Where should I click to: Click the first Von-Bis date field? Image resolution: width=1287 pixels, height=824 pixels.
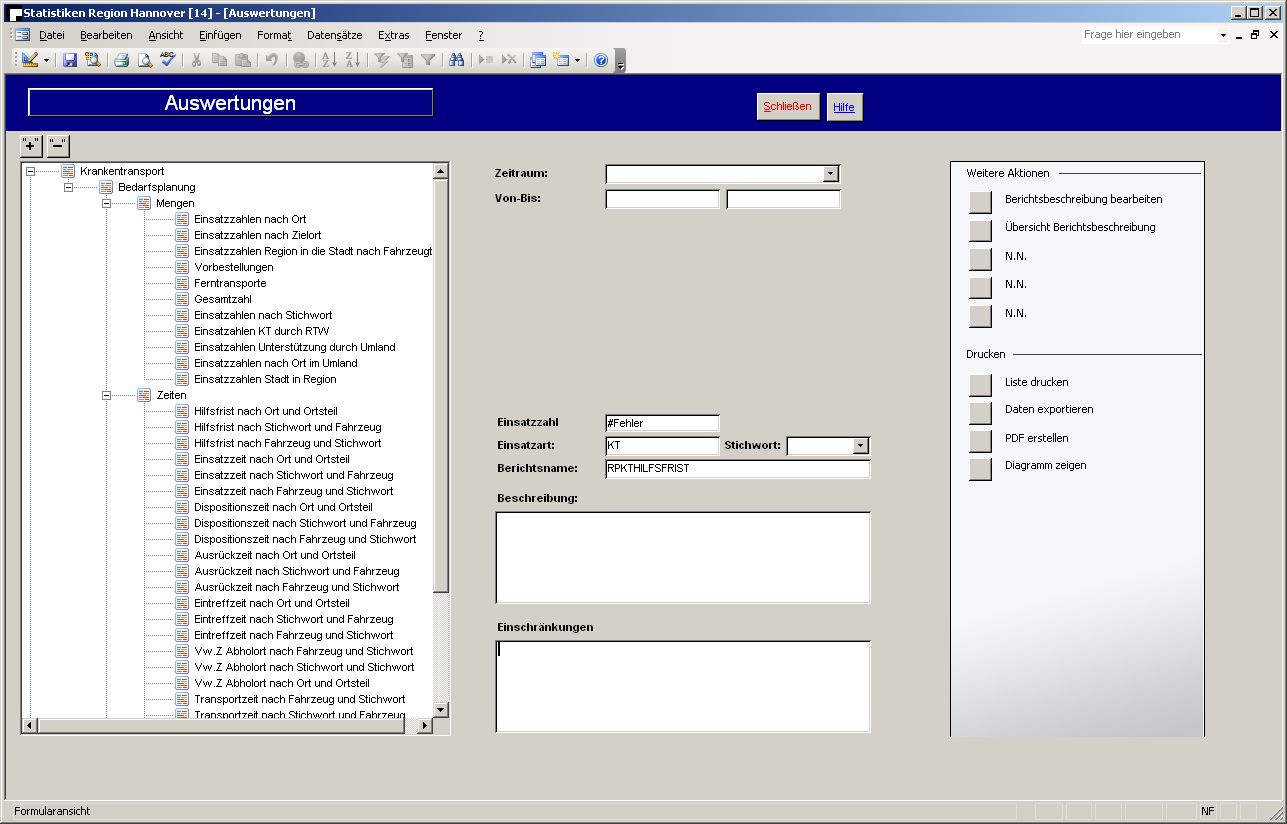coord(662,199)
